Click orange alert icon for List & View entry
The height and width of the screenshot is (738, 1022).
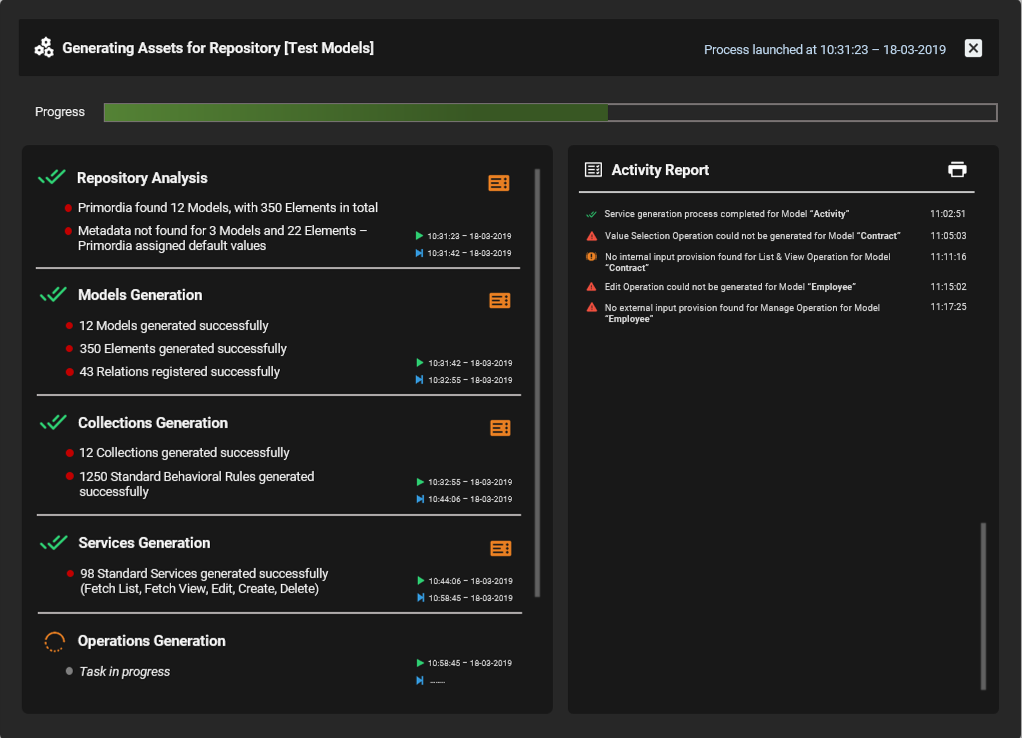(592, 257)
